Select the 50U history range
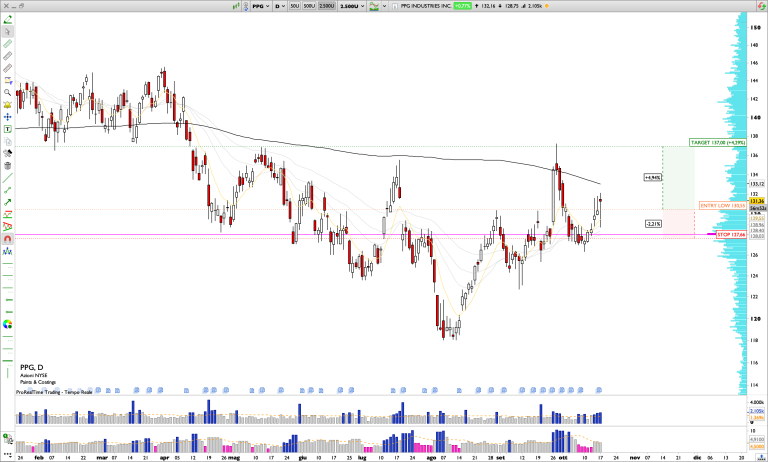 tap(295, 6)
